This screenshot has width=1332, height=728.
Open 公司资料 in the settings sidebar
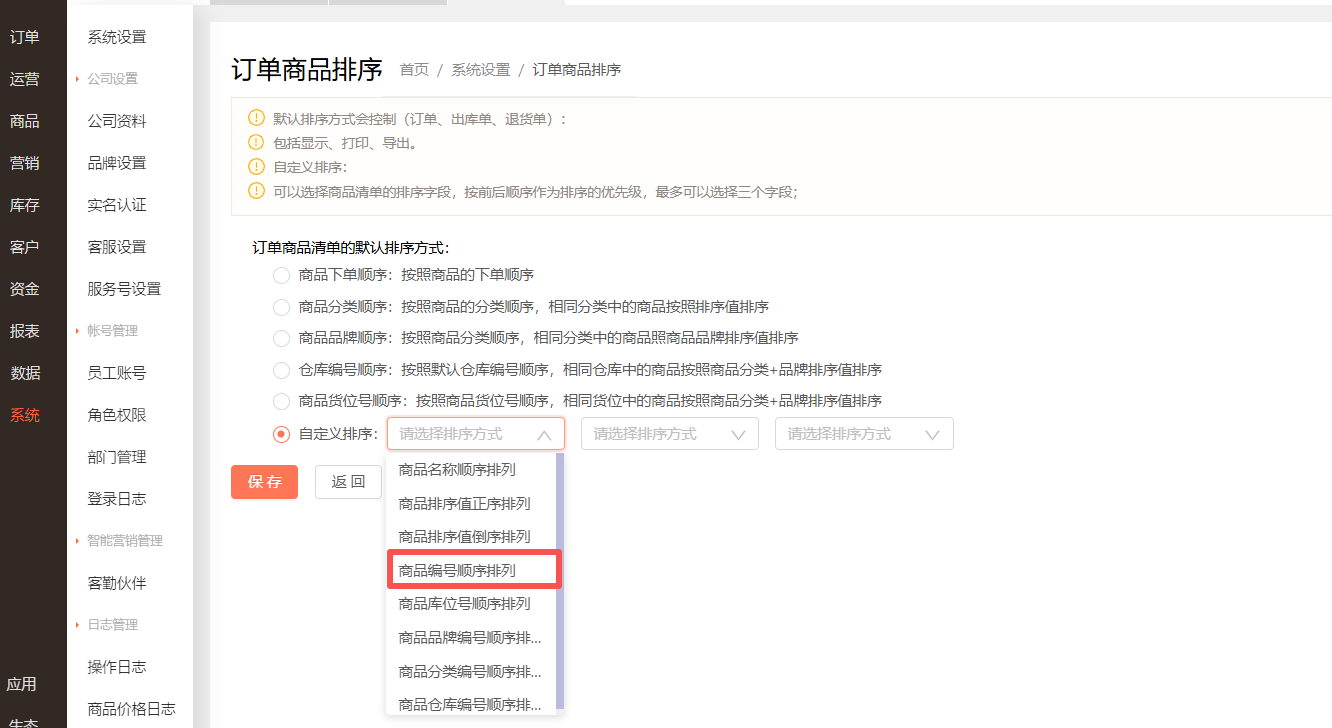click(117, 121)
